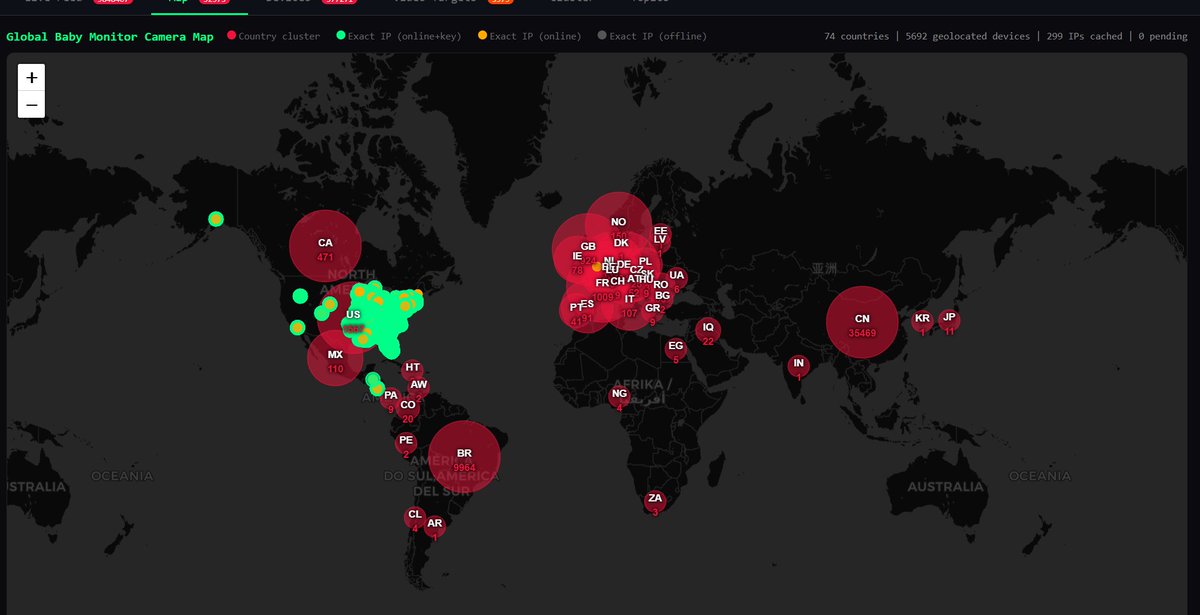Screen dimensions: 1200x615
Task: Click the red Country cluster legend dot
Action: coord(232,36)
